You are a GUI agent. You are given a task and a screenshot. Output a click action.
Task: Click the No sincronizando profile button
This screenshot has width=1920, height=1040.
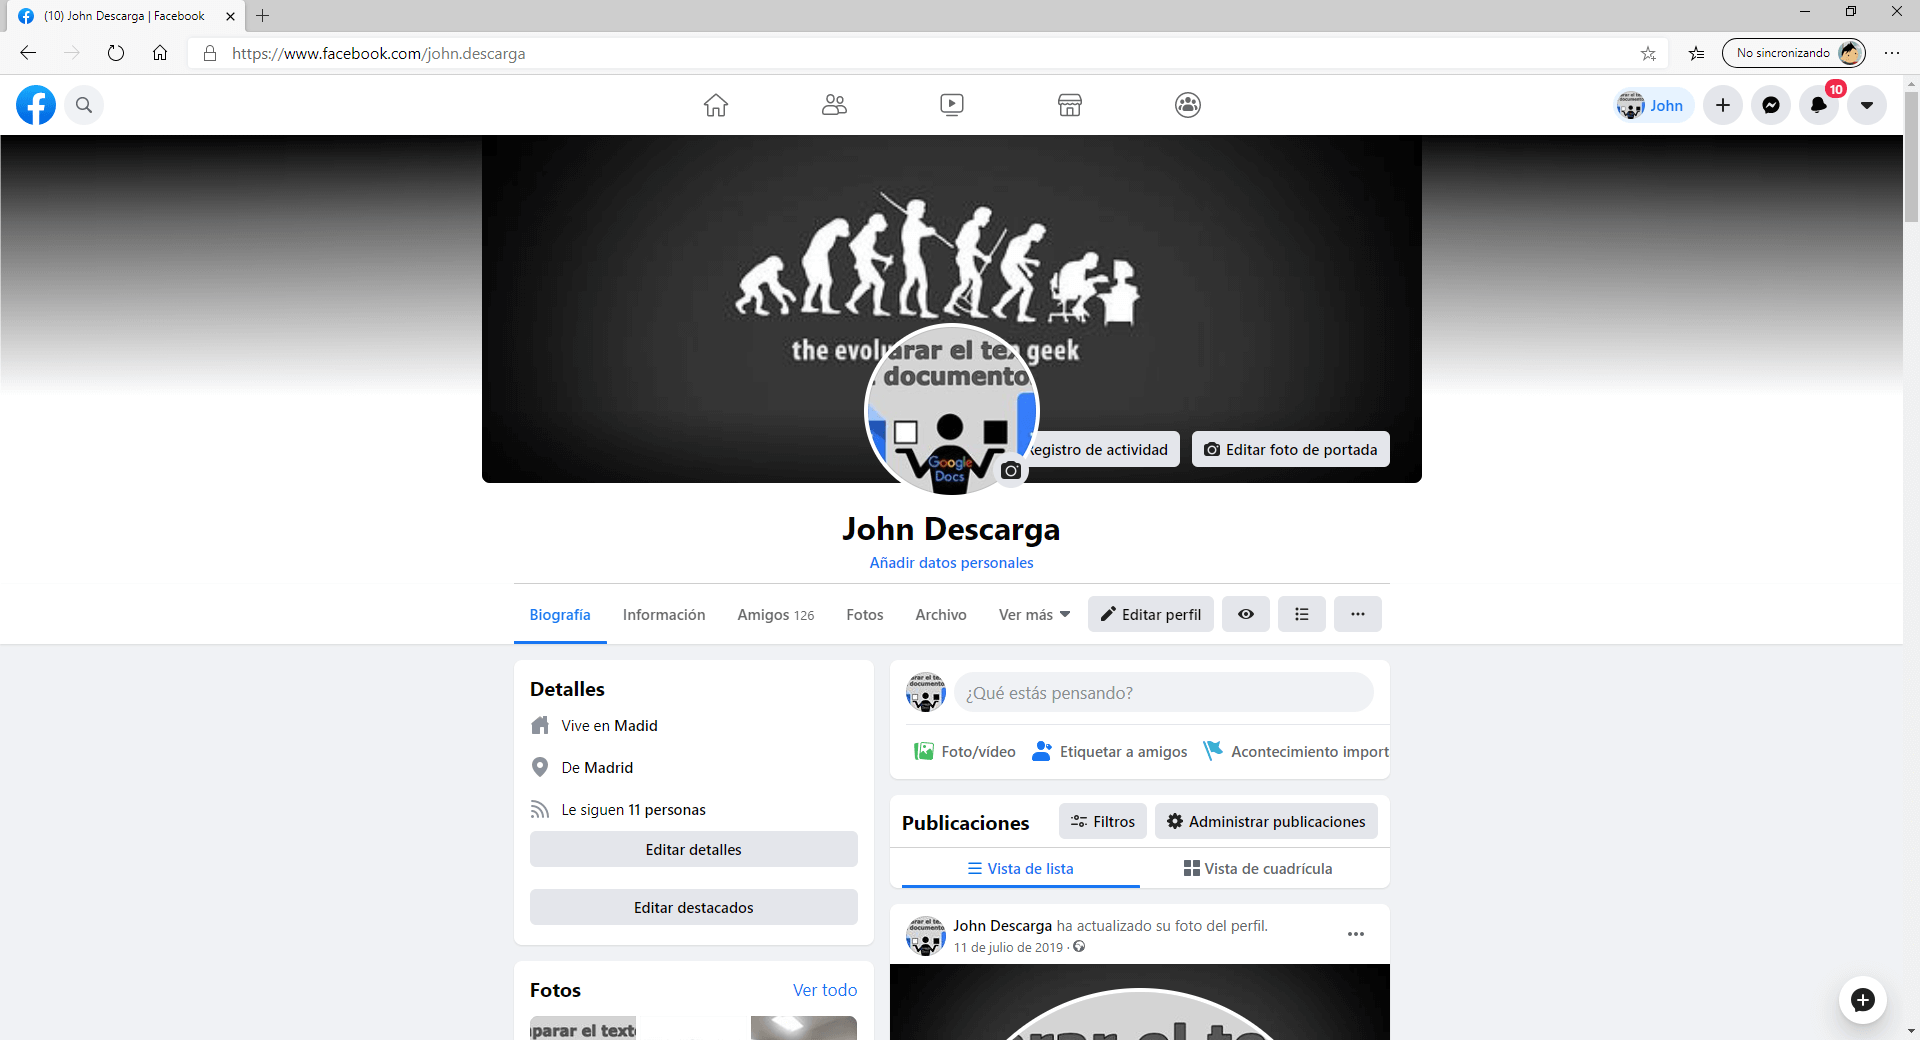[x=1794, y=53]
